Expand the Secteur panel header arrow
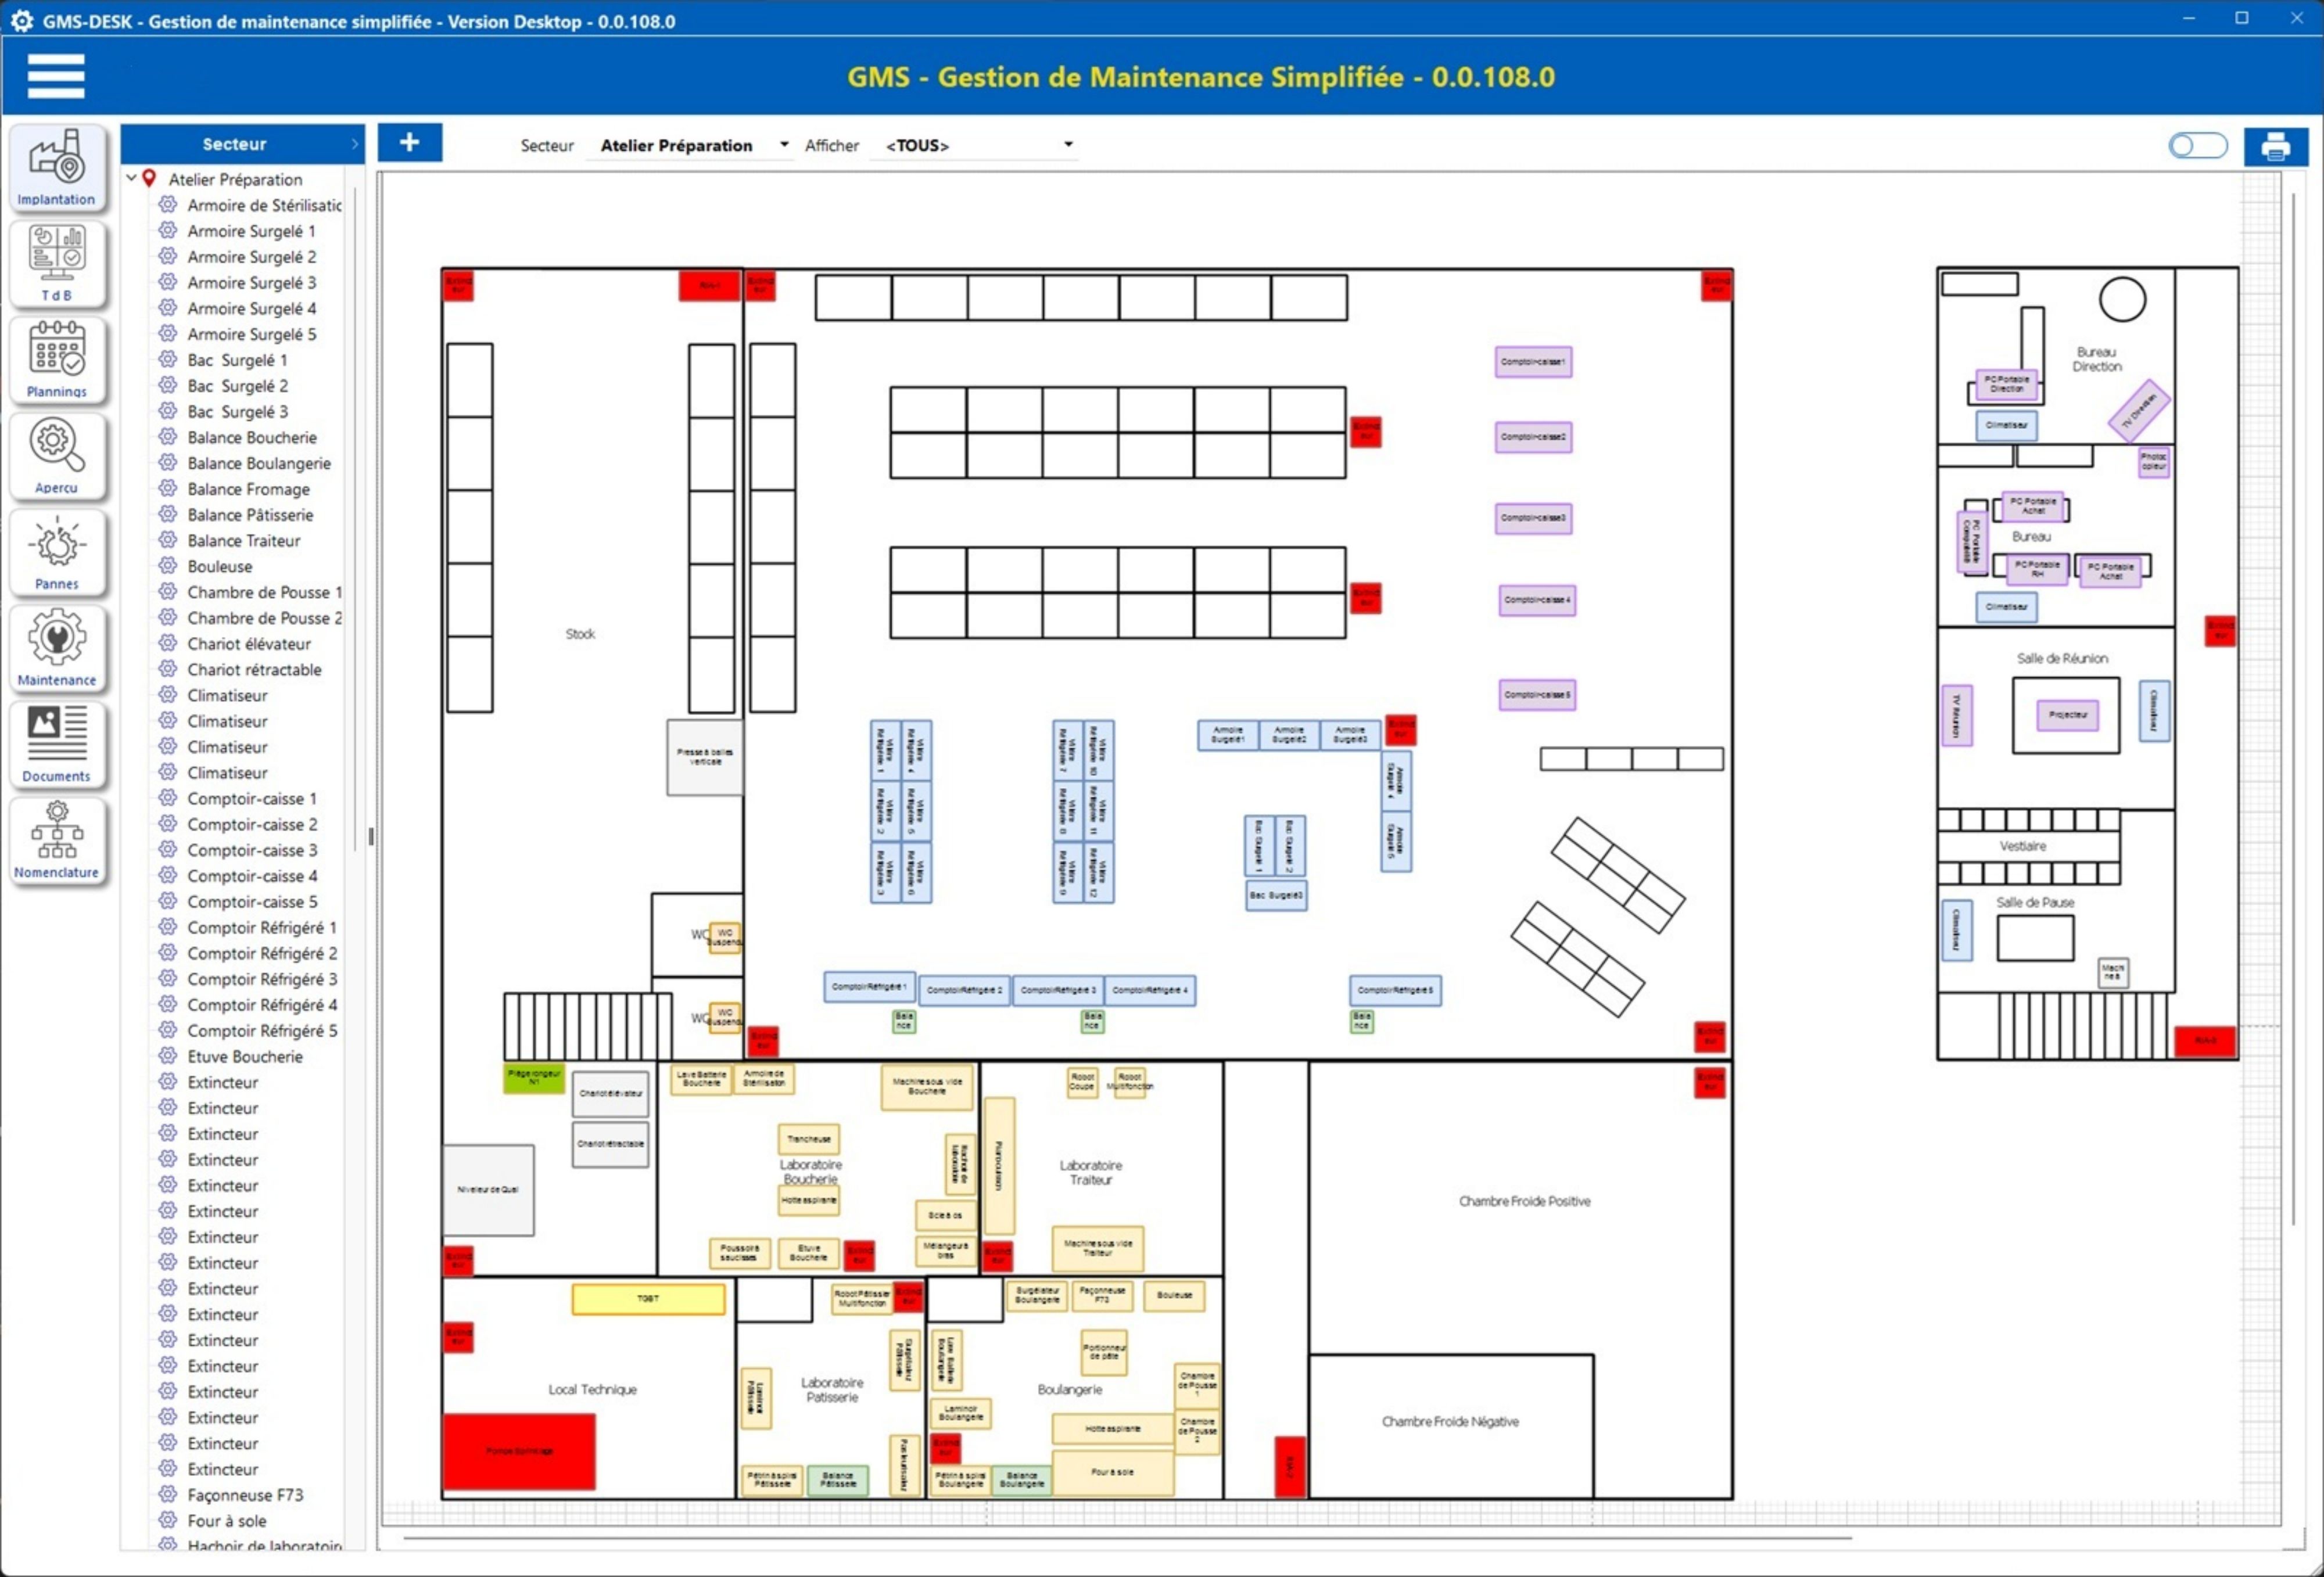Image resolution: width=2324 pixels, height=1577 pixels. pos(354,144)
